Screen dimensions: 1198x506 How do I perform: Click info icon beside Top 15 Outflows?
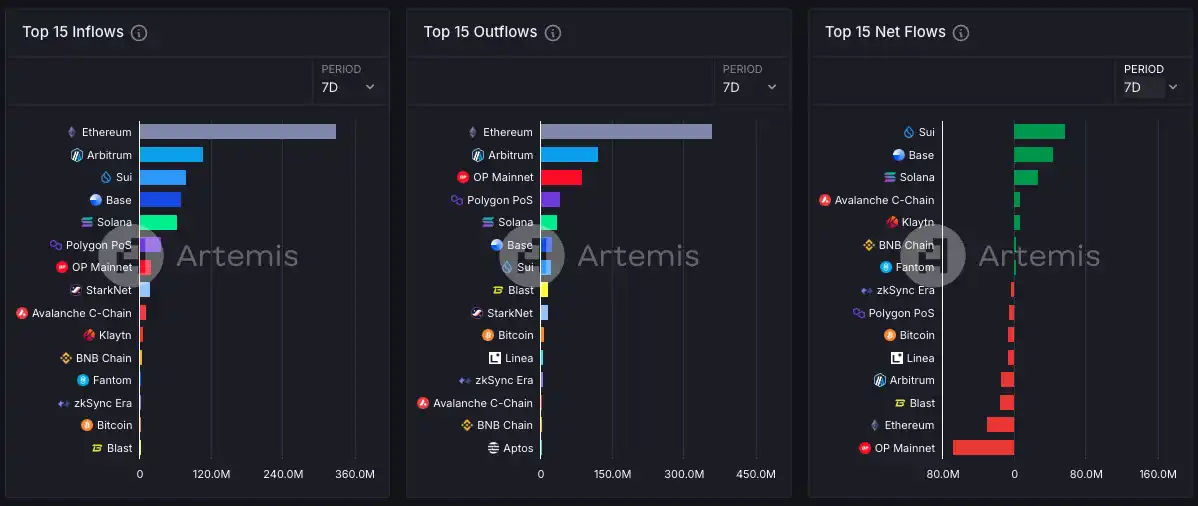(x=553, y=33)
